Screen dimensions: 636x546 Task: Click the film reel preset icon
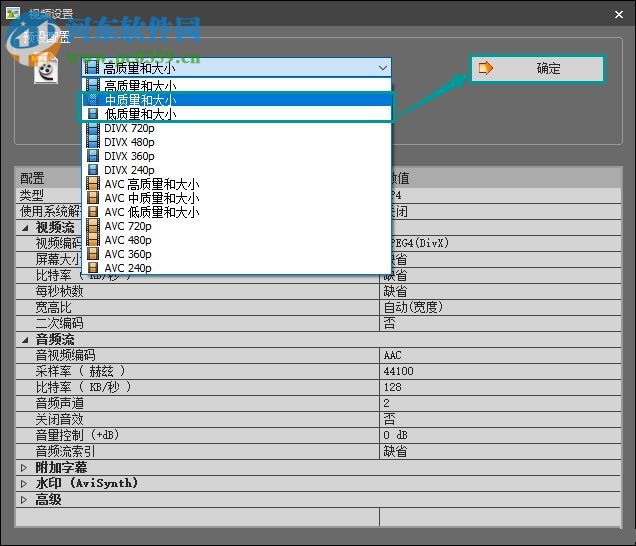[x=46, y=70]
